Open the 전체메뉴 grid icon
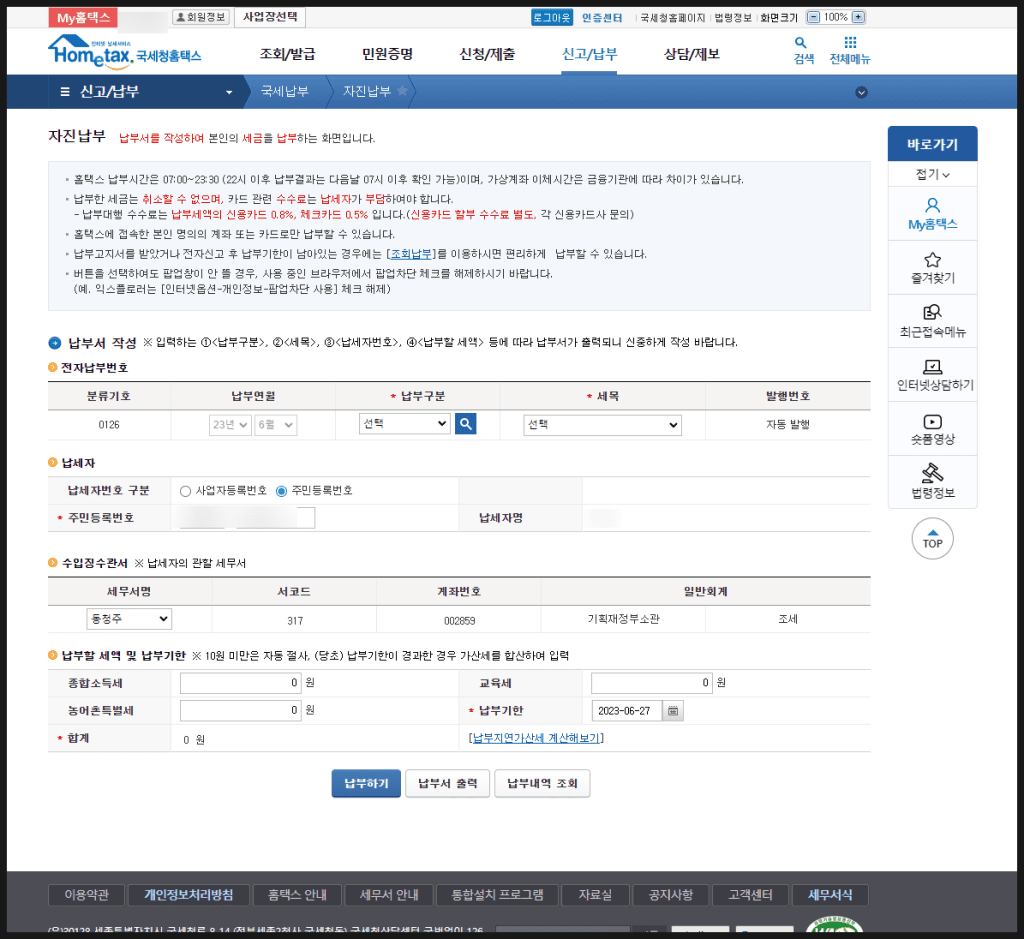Viewport: 1024px width, 939px height. coord(849,44)
